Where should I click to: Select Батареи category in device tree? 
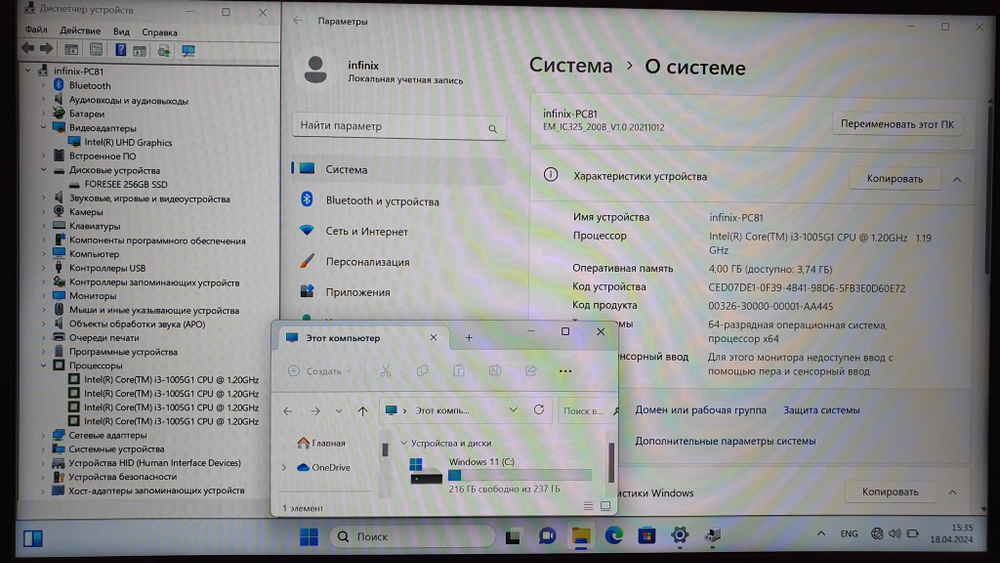click(87, 113)
